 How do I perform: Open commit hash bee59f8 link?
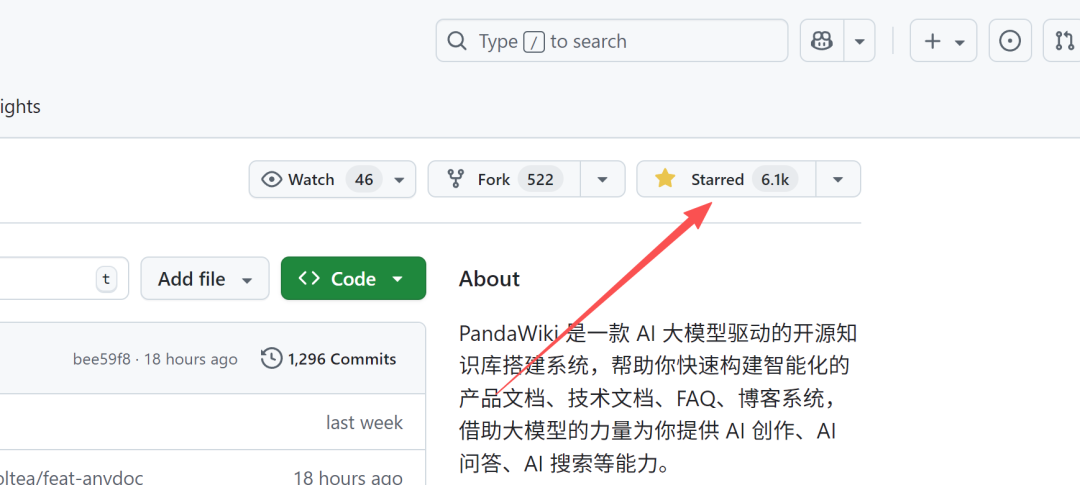coord(101,359)
